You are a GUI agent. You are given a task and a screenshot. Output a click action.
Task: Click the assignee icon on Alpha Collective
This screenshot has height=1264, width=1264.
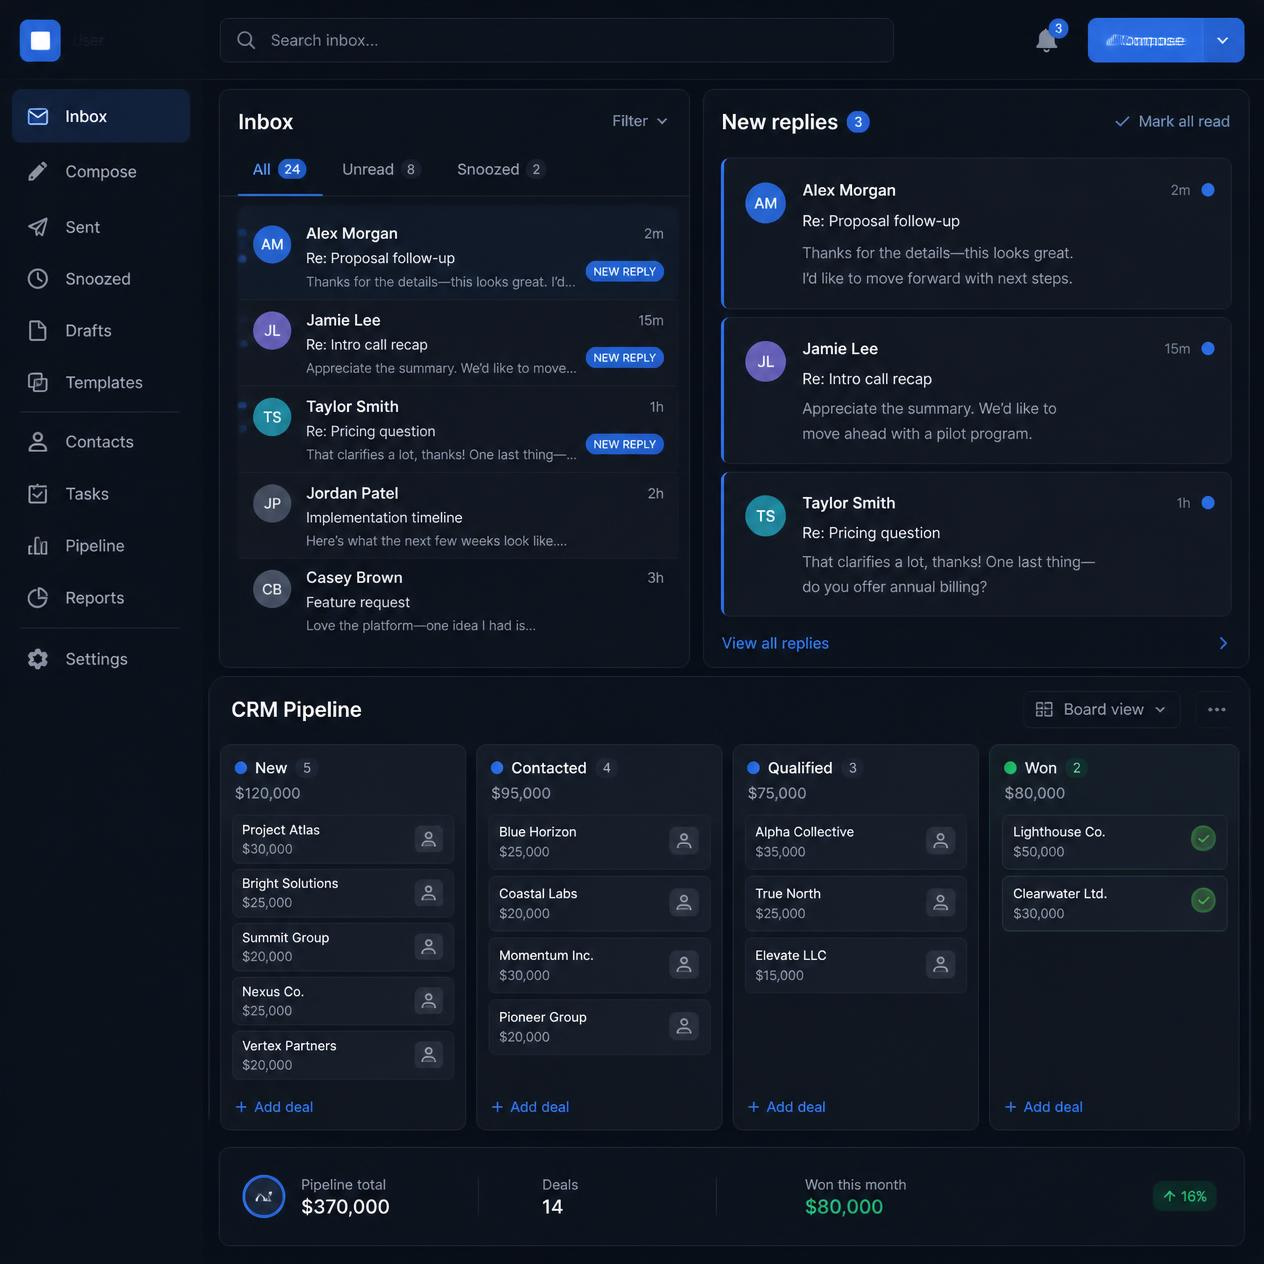pos(941,841)
